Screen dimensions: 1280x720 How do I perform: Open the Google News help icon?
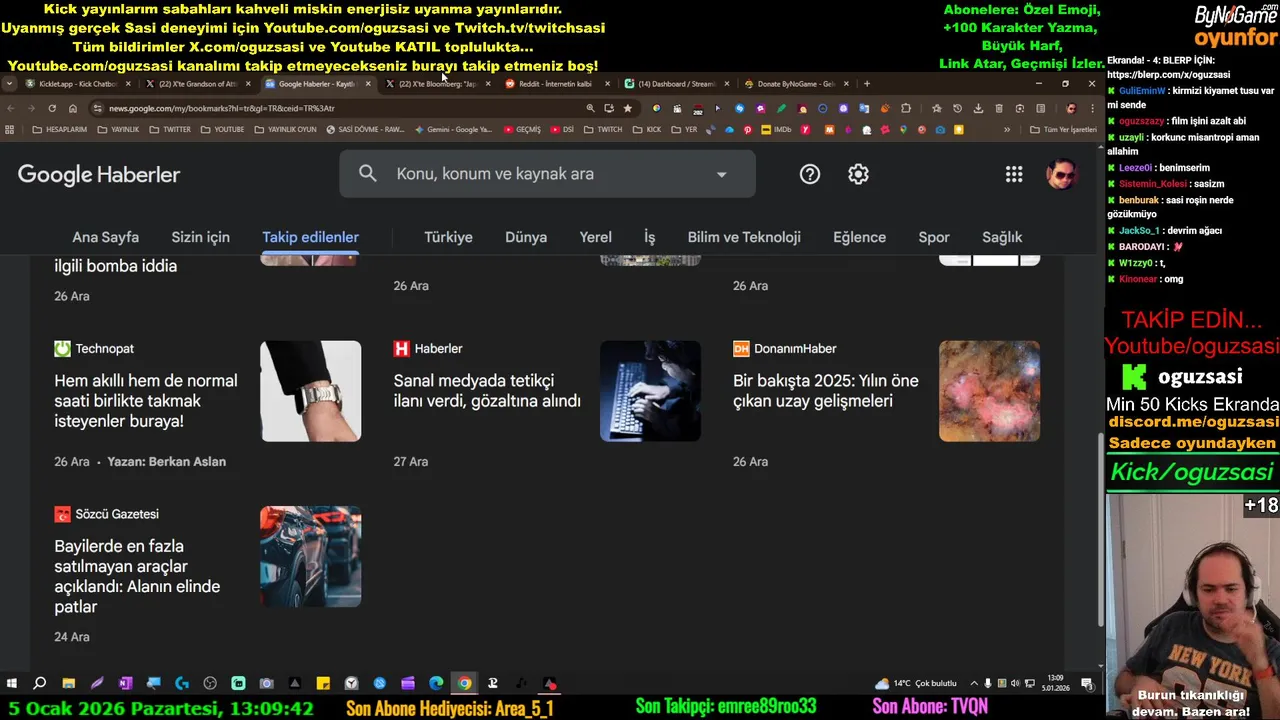[810, 174]
